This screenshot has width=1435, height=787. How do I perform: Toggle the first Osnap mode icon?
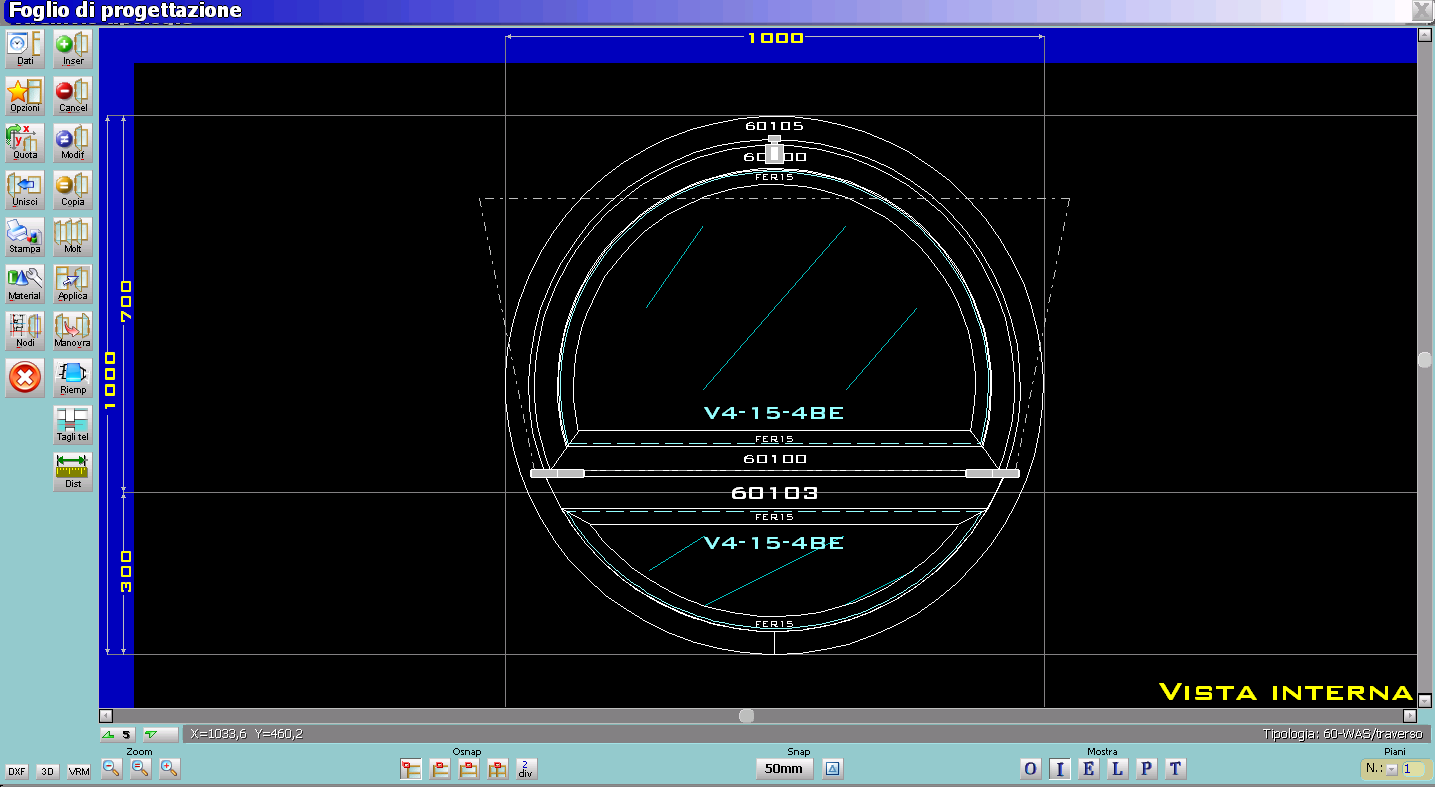pos(410,769)
